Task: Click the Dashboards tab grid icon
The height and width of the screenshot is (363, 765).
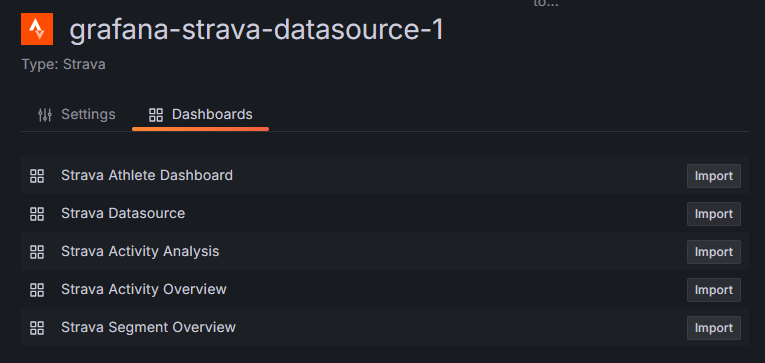Action: [156, 115]
